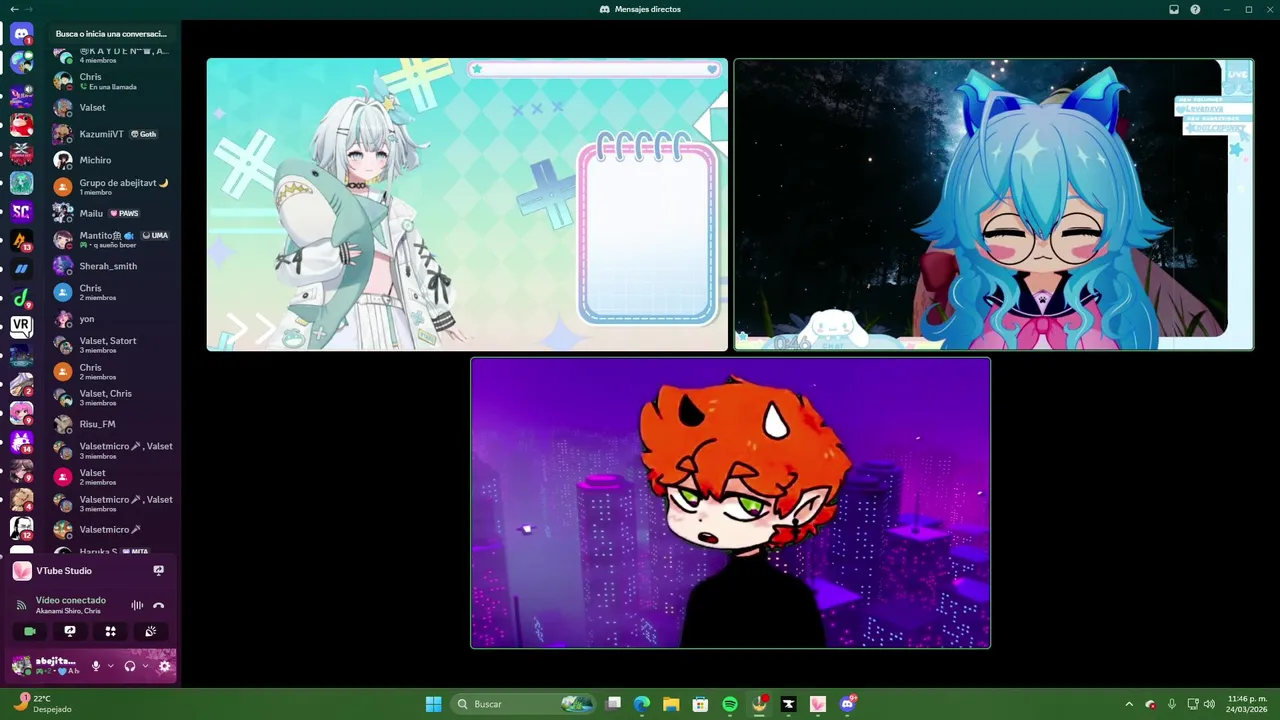This screenshot has width=1280, height=720.
Task: Open File Explorer from taskbar
Action: click(671, 704)
